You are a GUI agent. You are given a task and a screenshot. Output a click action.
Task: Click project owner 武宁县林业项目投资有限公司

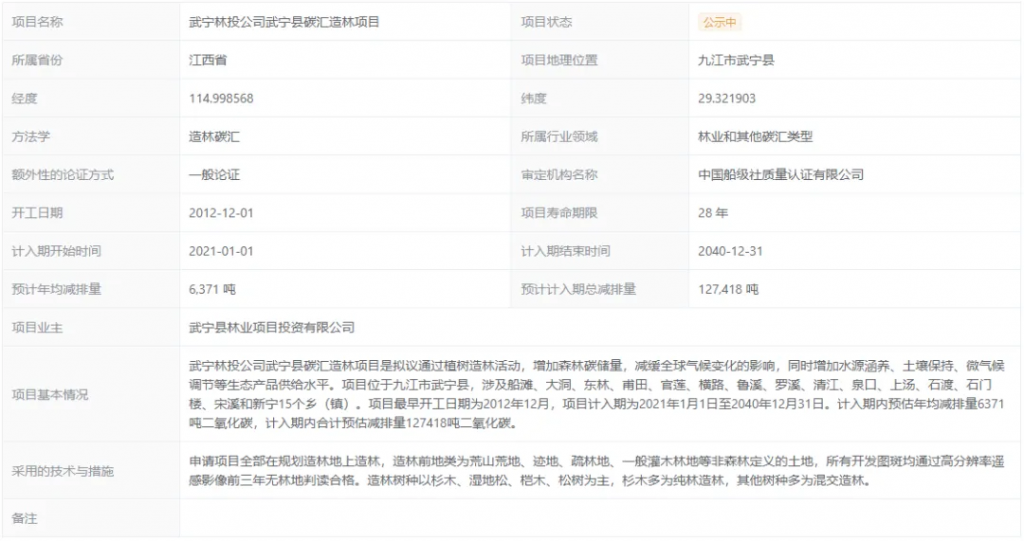[272, 328]
